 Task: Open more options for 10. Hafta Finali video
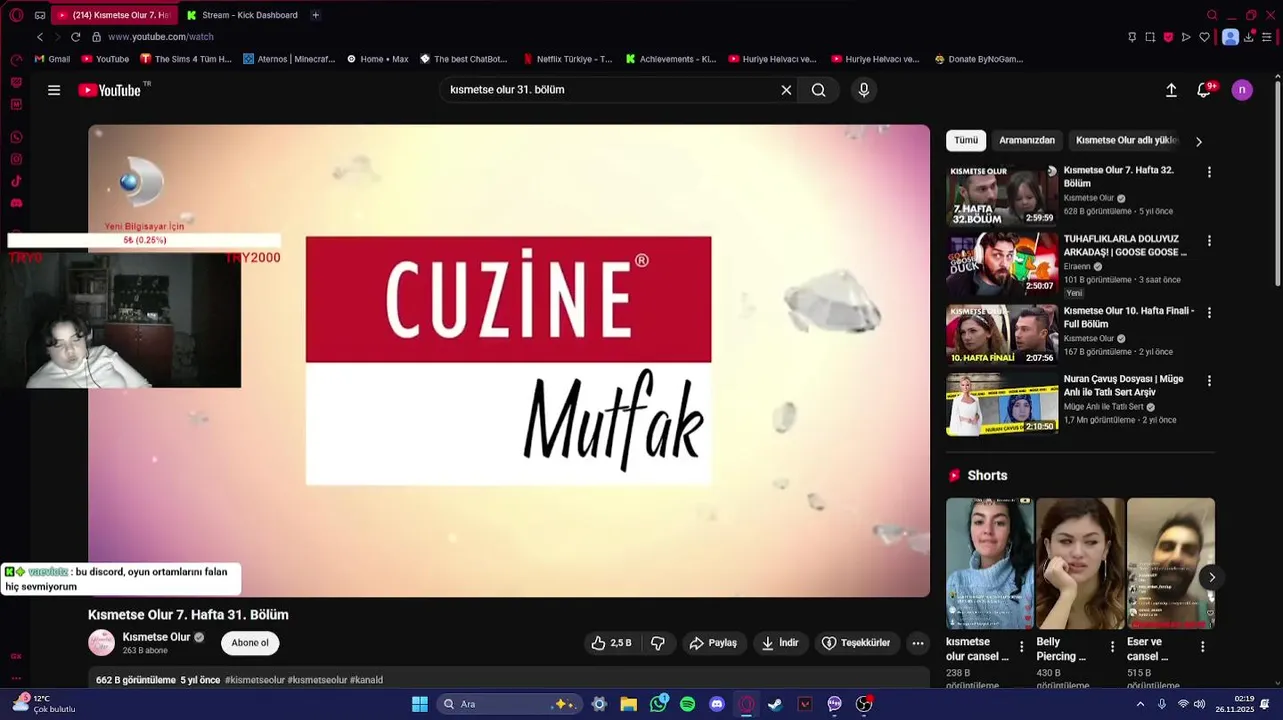(x=1209, y=312)
